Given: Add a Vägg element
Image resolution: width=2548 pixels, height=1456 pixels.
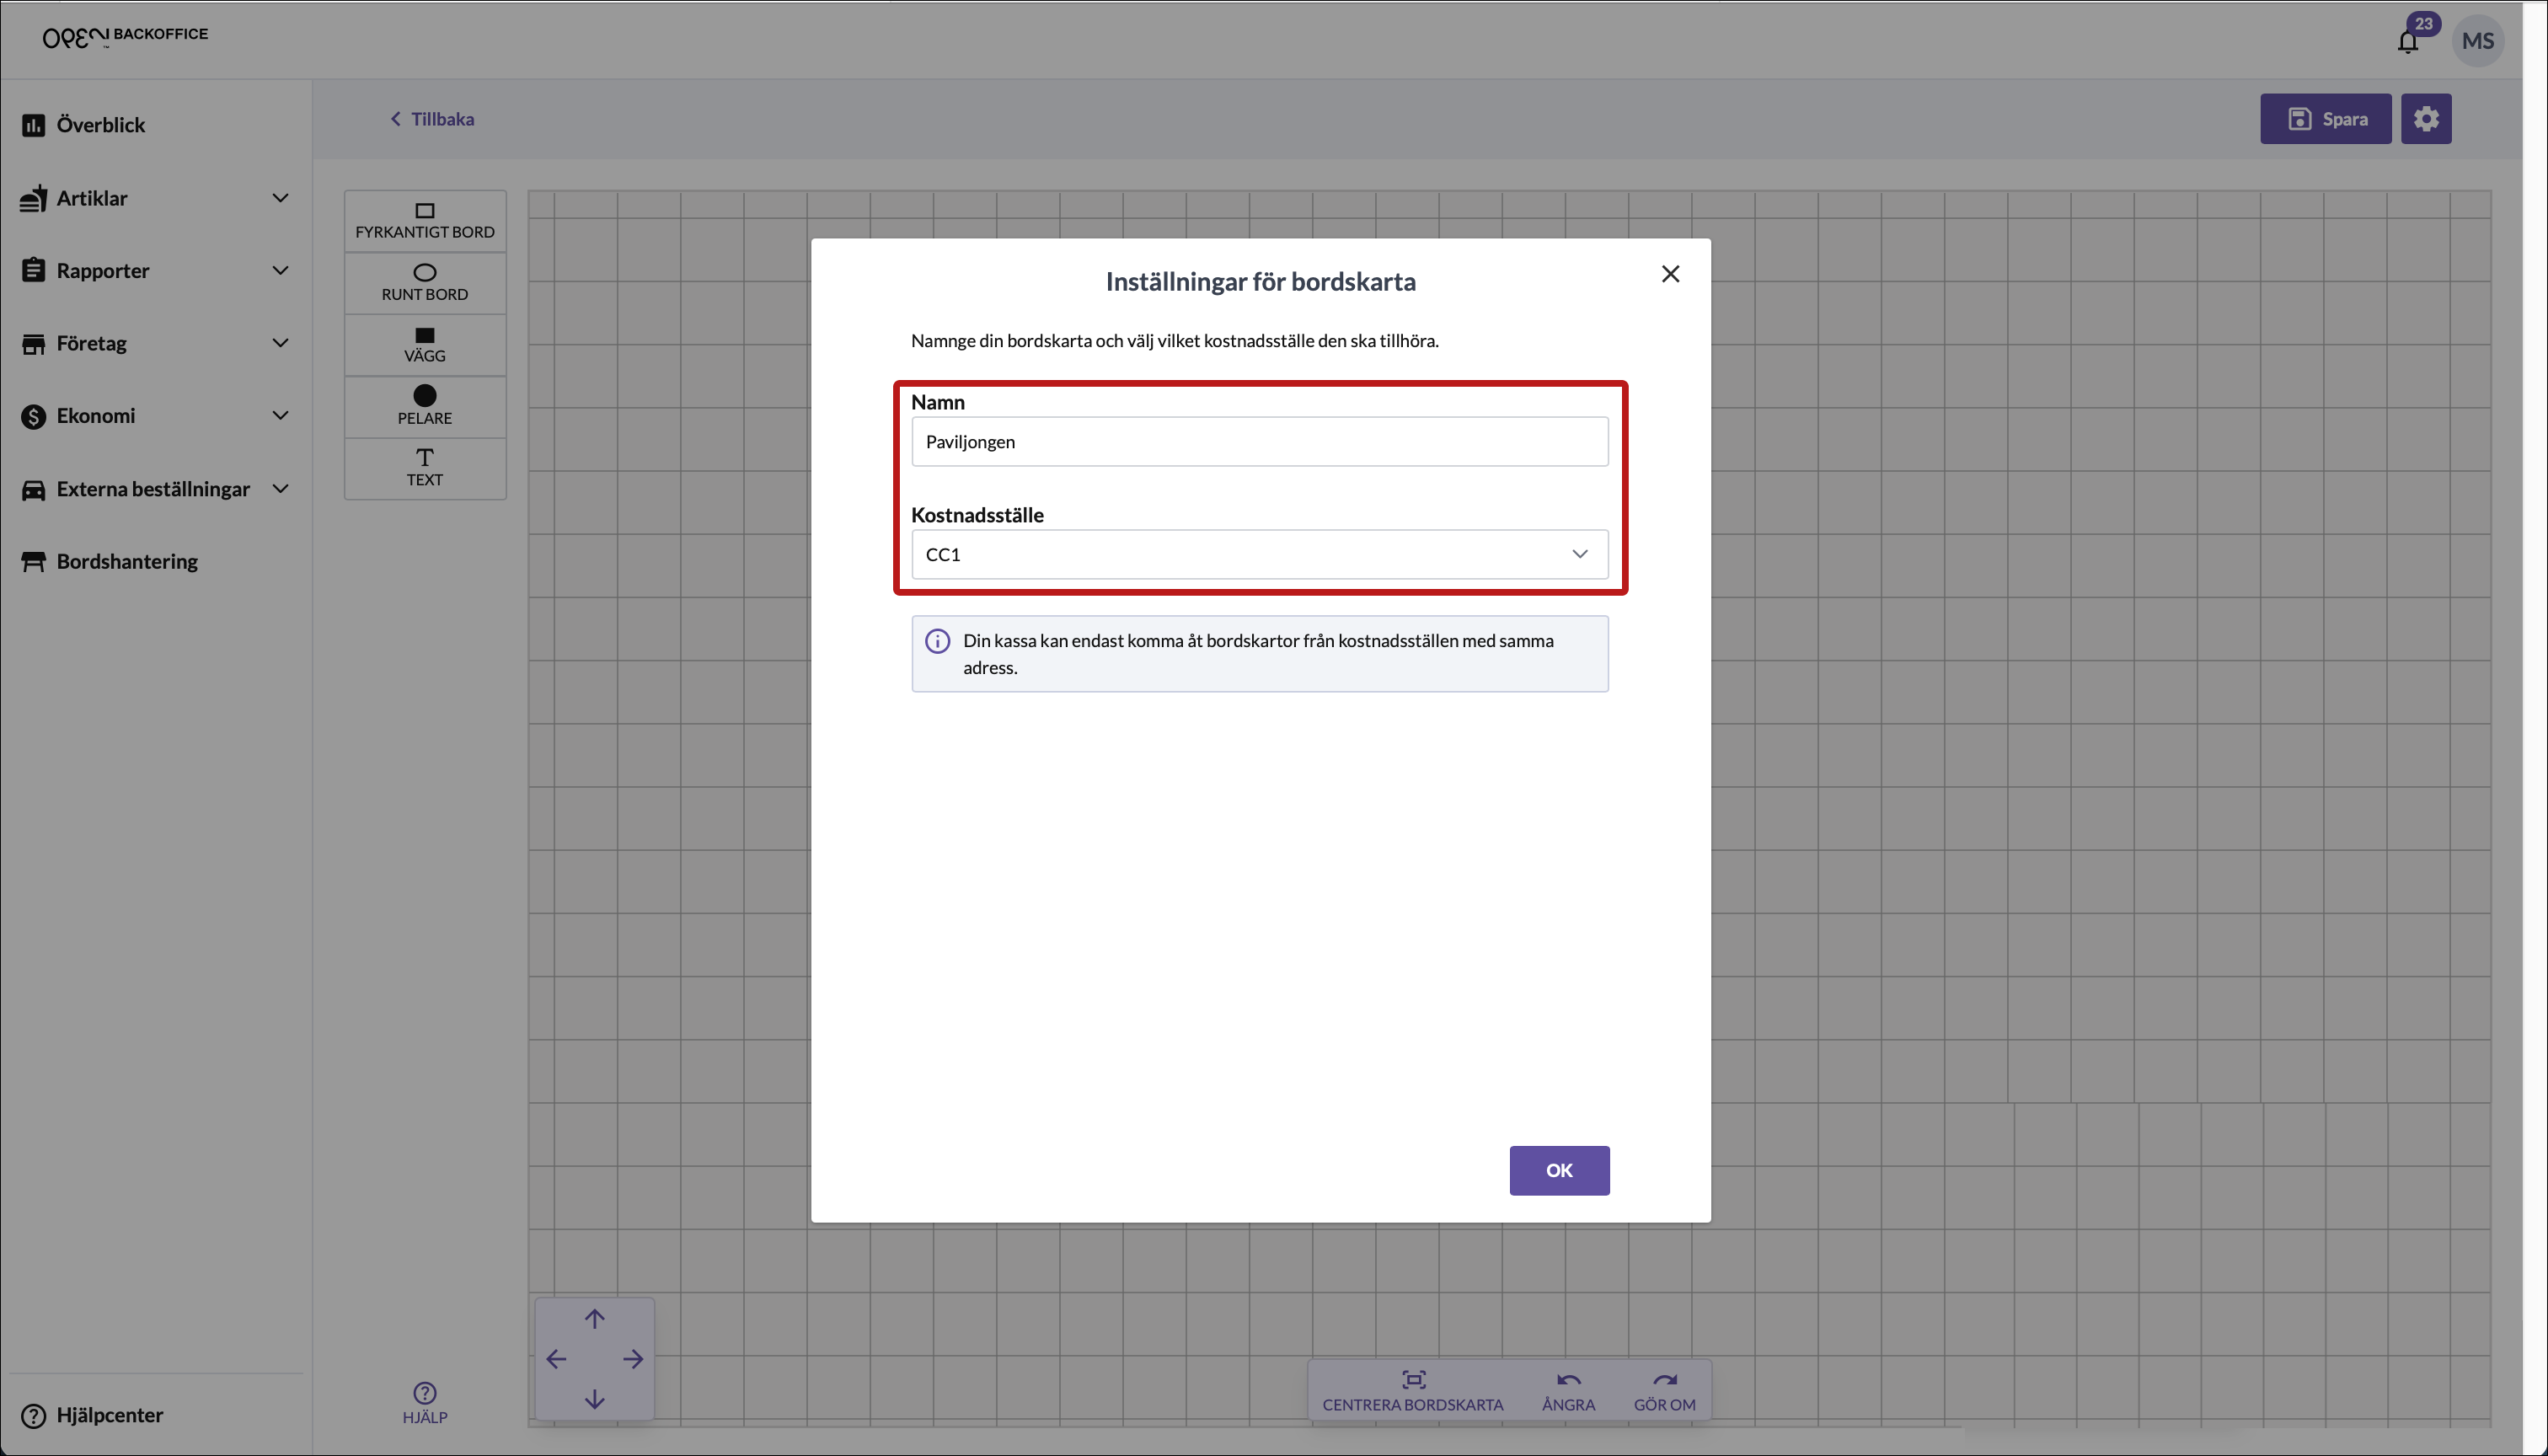Looking at the screenshot, I should pyautogui.click(x=425, y=345).
